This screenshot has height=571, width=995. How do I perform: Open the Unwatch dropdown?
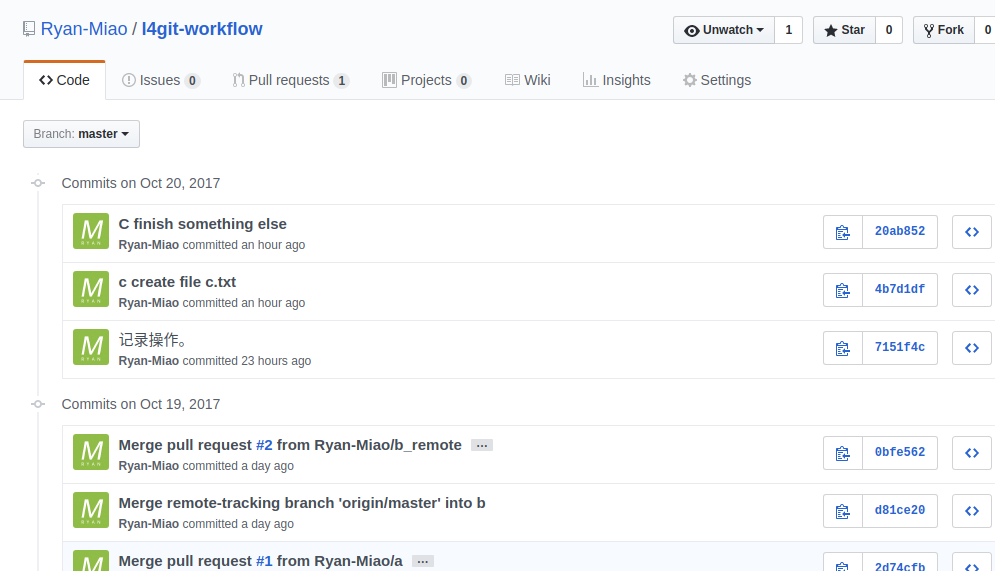[x=724, y=30]
